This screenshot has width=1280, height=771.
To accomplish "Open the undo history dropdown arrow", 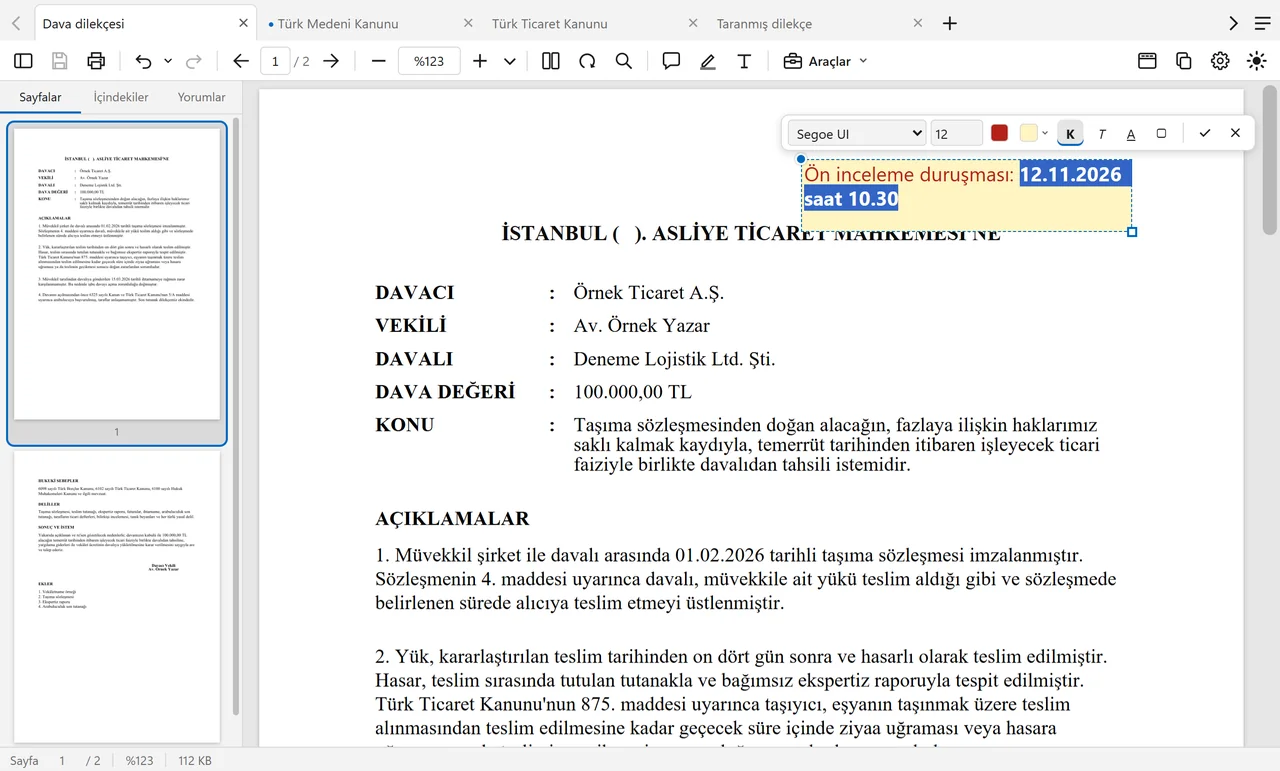I will coord(168,61).
